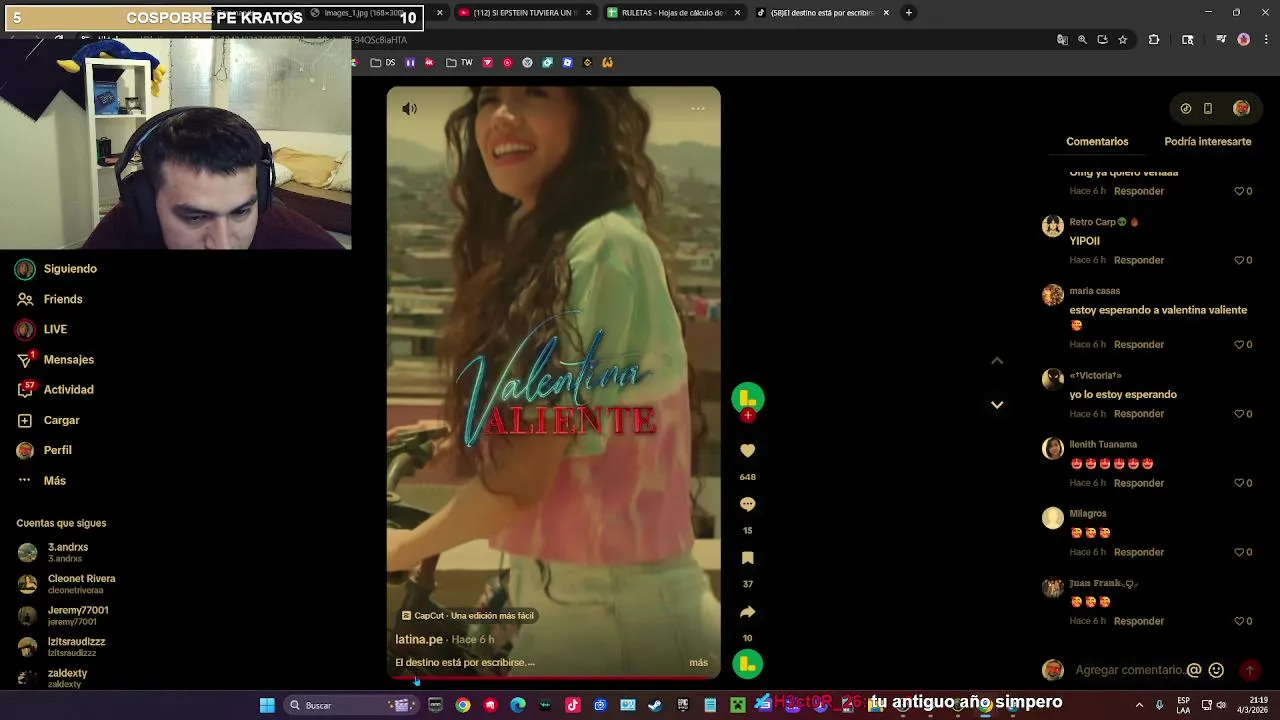Open your profile avatar at top right

[1241, 108]
